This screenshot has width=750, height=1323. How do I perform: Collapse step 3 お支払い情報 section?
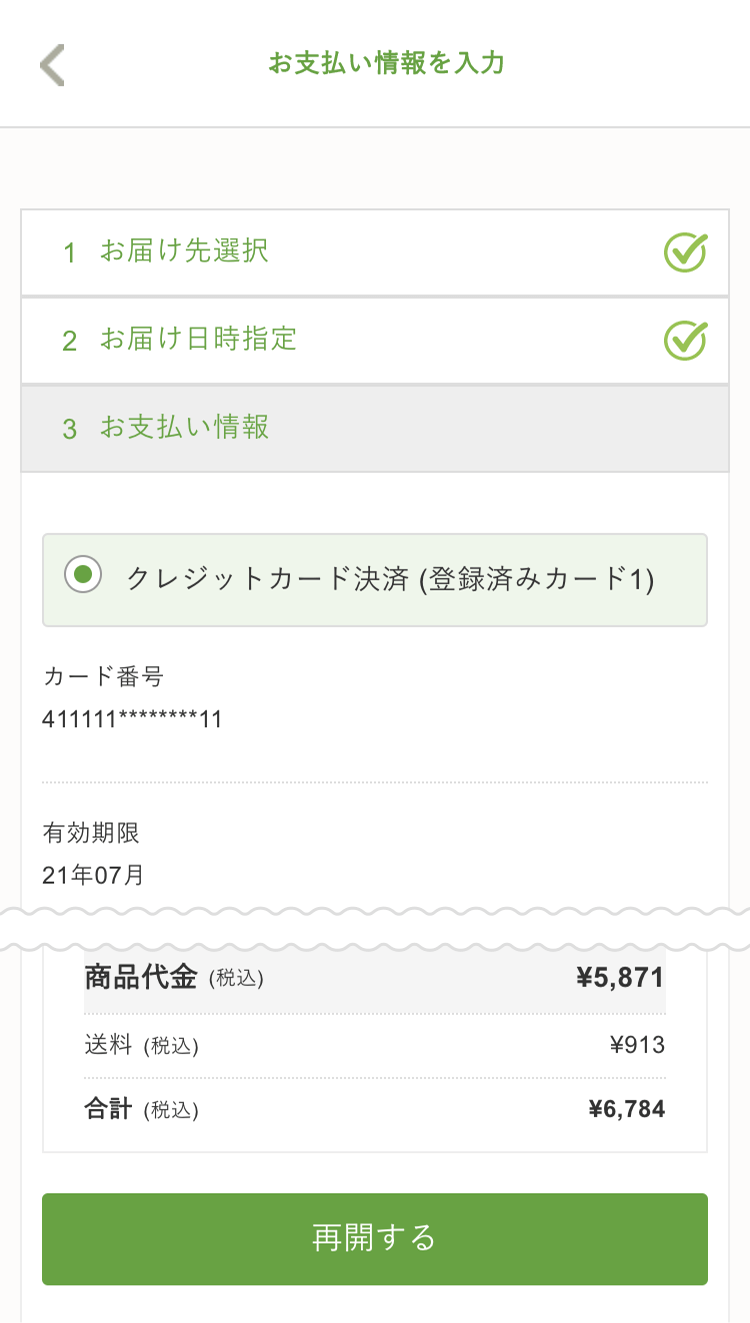tap(375, 428)
